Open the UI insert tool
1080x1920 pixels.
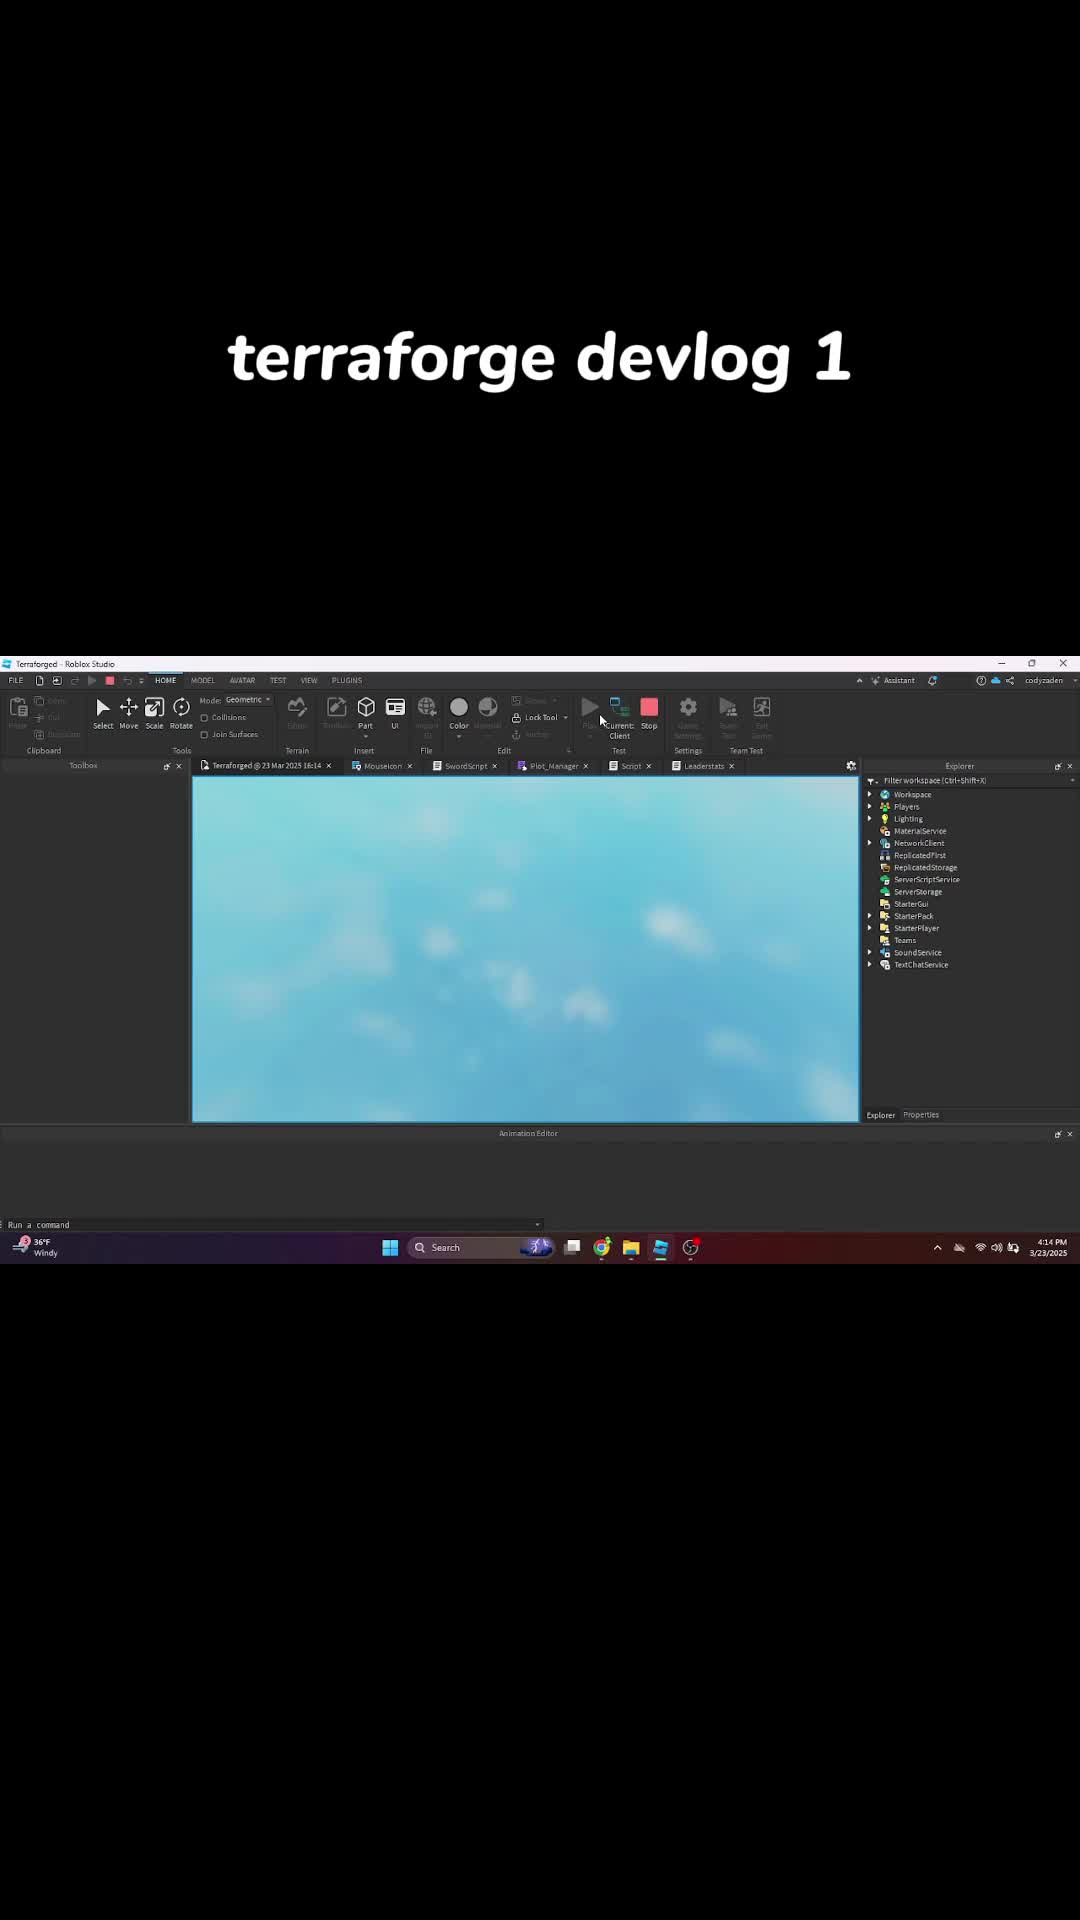395,713
